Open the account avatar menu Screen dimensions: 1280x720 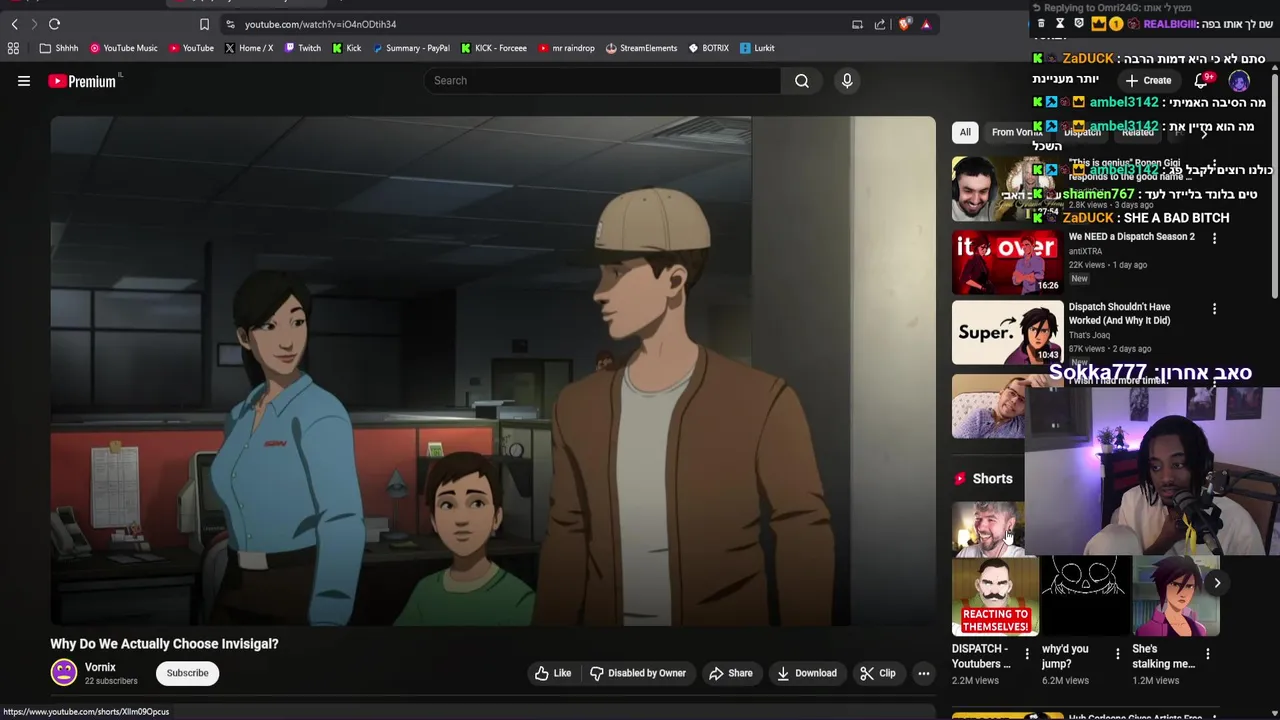[x=1239, y=81]
